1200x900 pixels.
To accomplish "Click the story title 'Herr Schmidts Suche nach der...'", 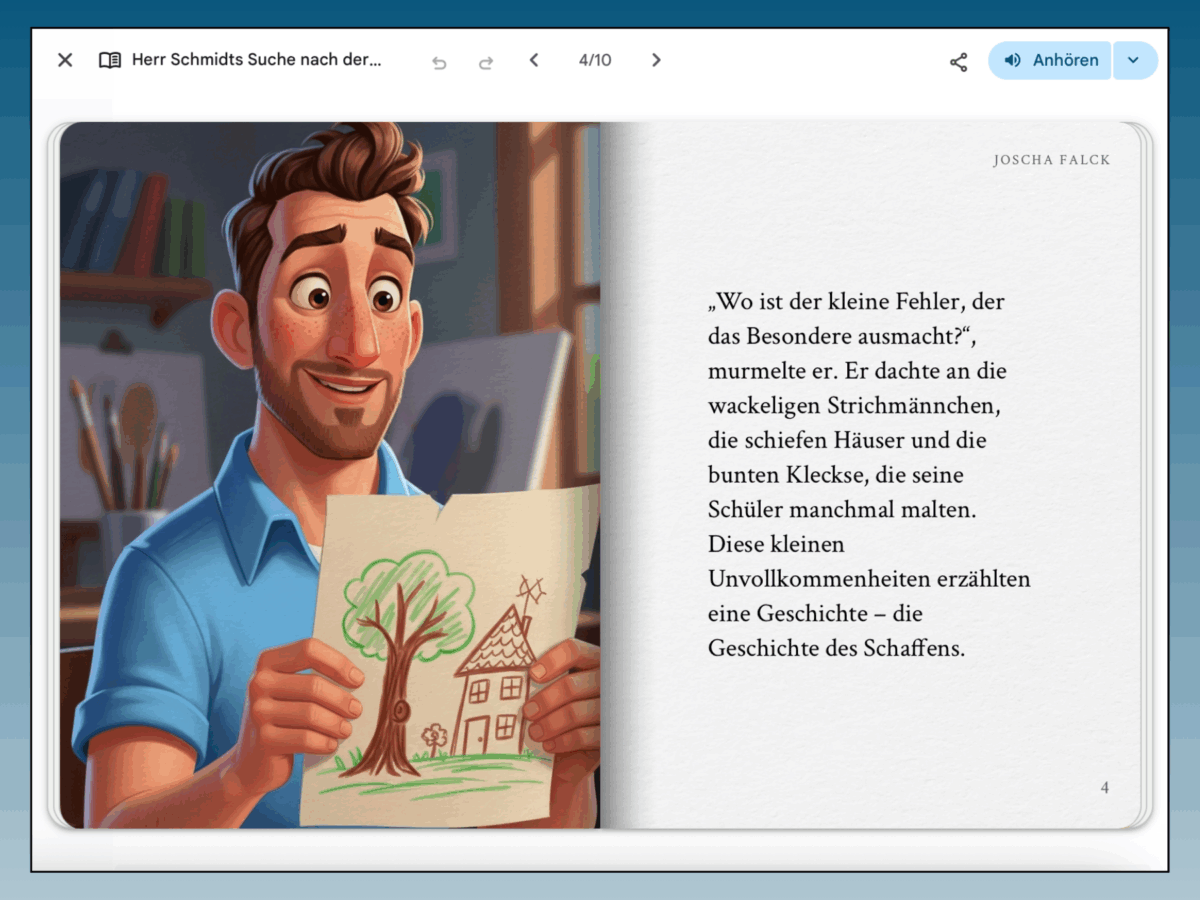I will coord(257,60).
